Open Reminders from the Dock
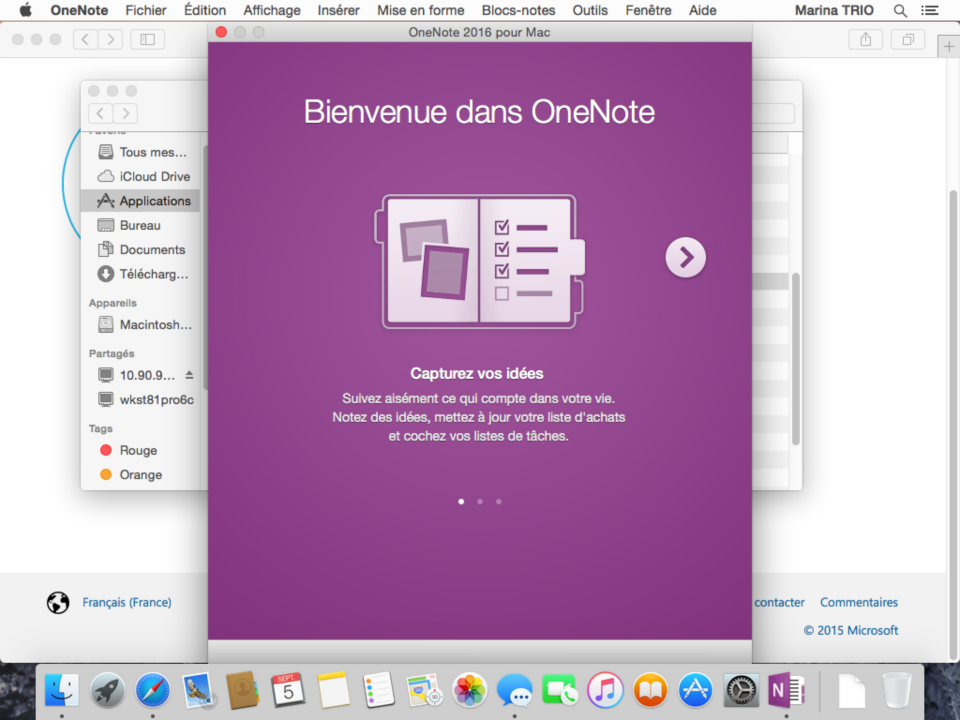The image size is (960, 720). [x=378, y=690]
